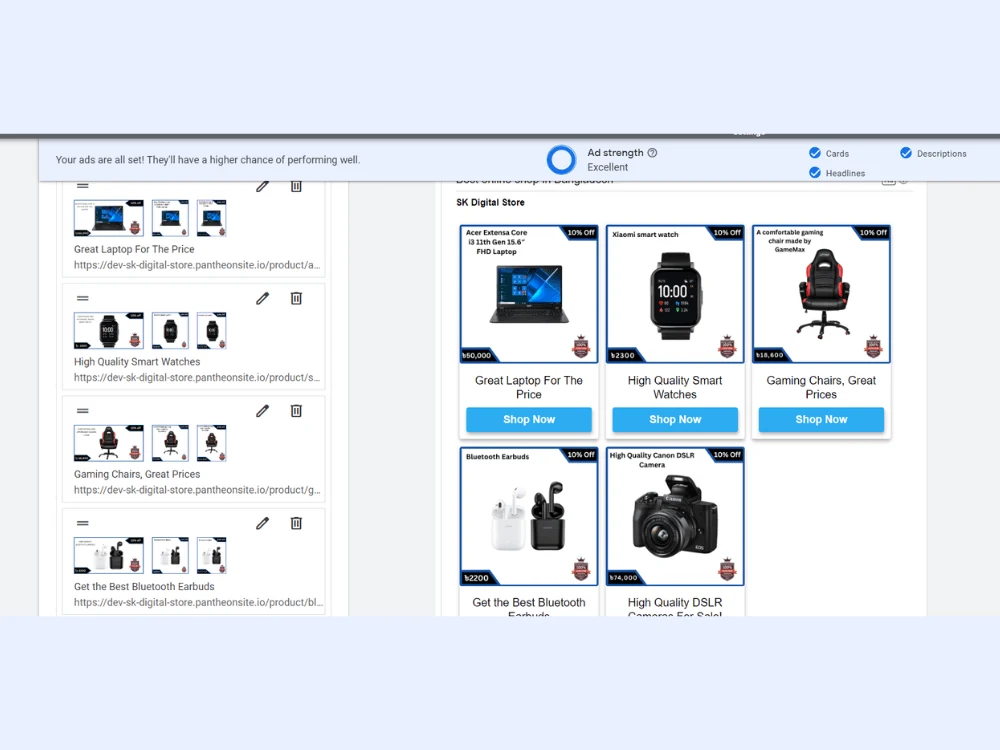Screen dimensions: 1000x750
Task: Edit the High Quality Smart Watches card
Action: point(263,298)
